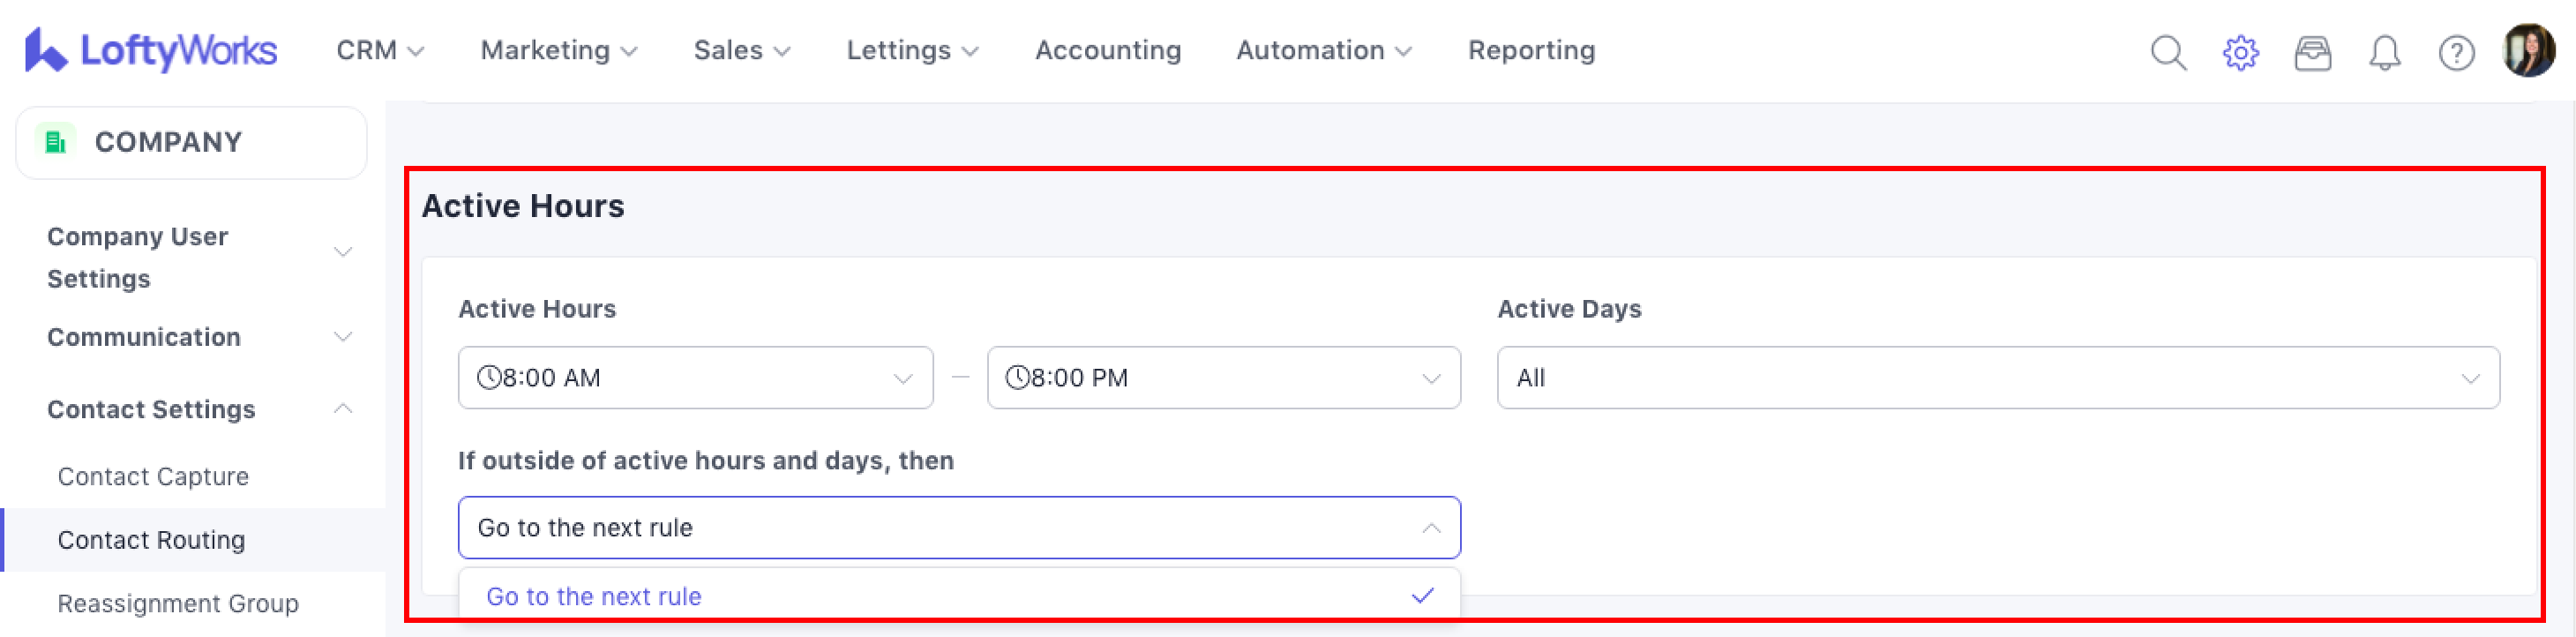Open the Active Days dropdown
The image size is (2576, 637).
click(x=1997, y=378)
